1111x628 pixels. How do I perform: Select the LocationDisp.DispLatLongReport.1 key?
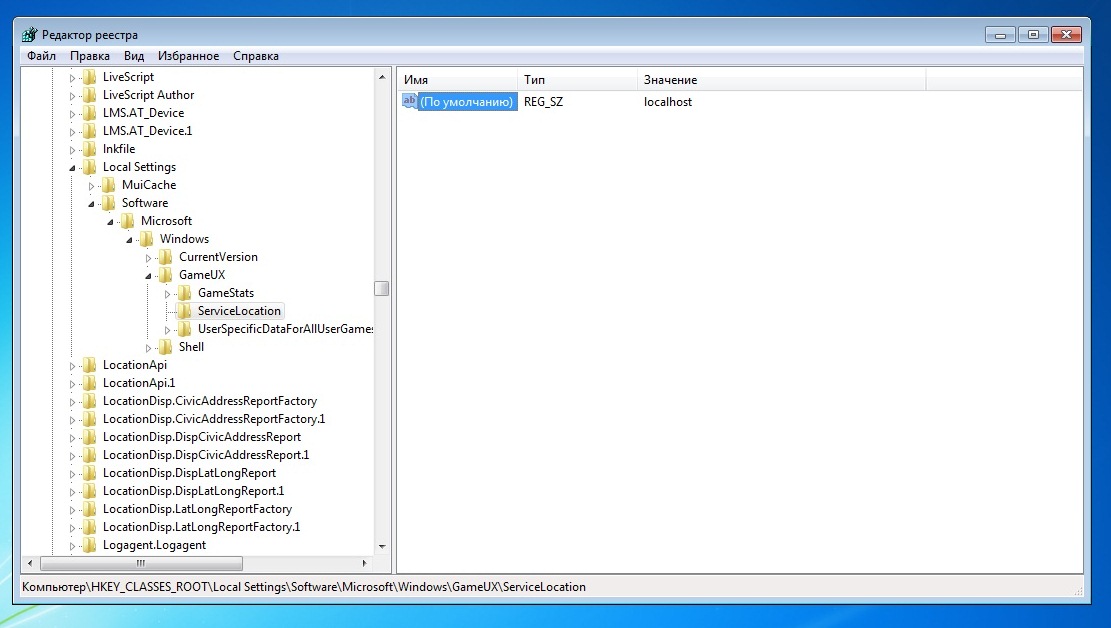click(x=193, y=490)
